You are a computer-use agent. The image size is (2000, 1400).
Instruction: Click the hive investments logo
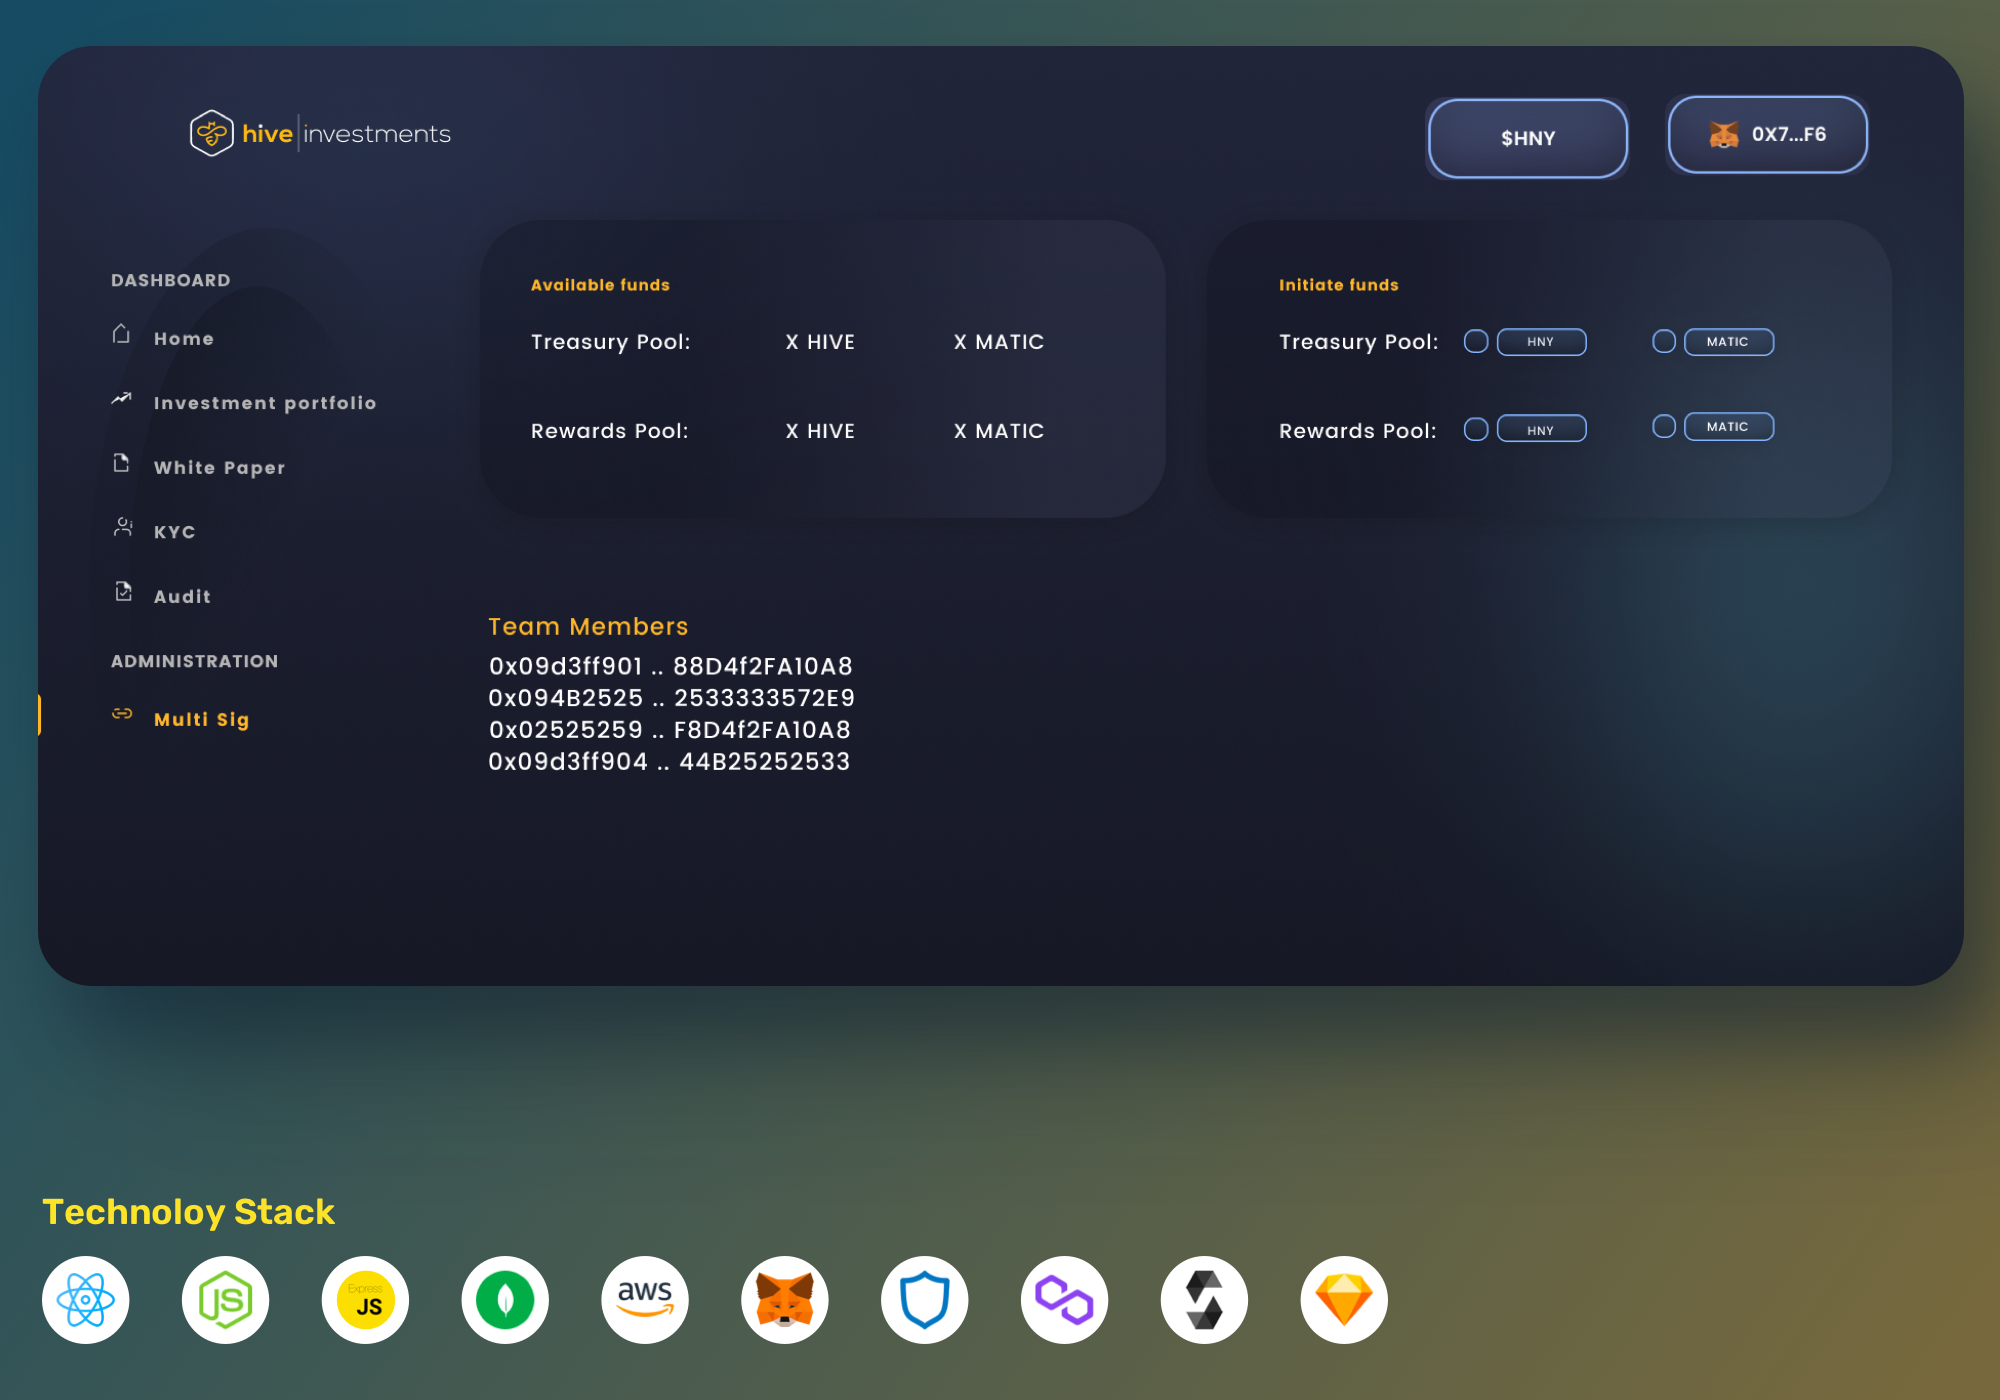point(320,133)
